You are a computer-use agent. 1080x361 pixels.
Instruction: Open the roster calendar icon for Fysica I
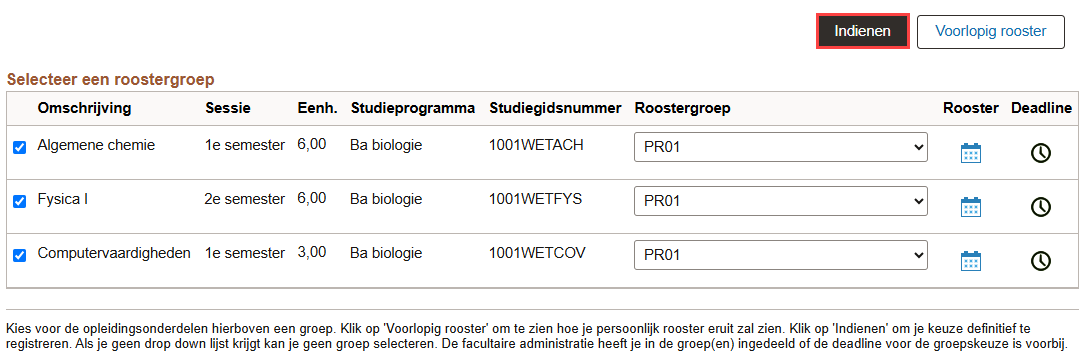(970, 207)
